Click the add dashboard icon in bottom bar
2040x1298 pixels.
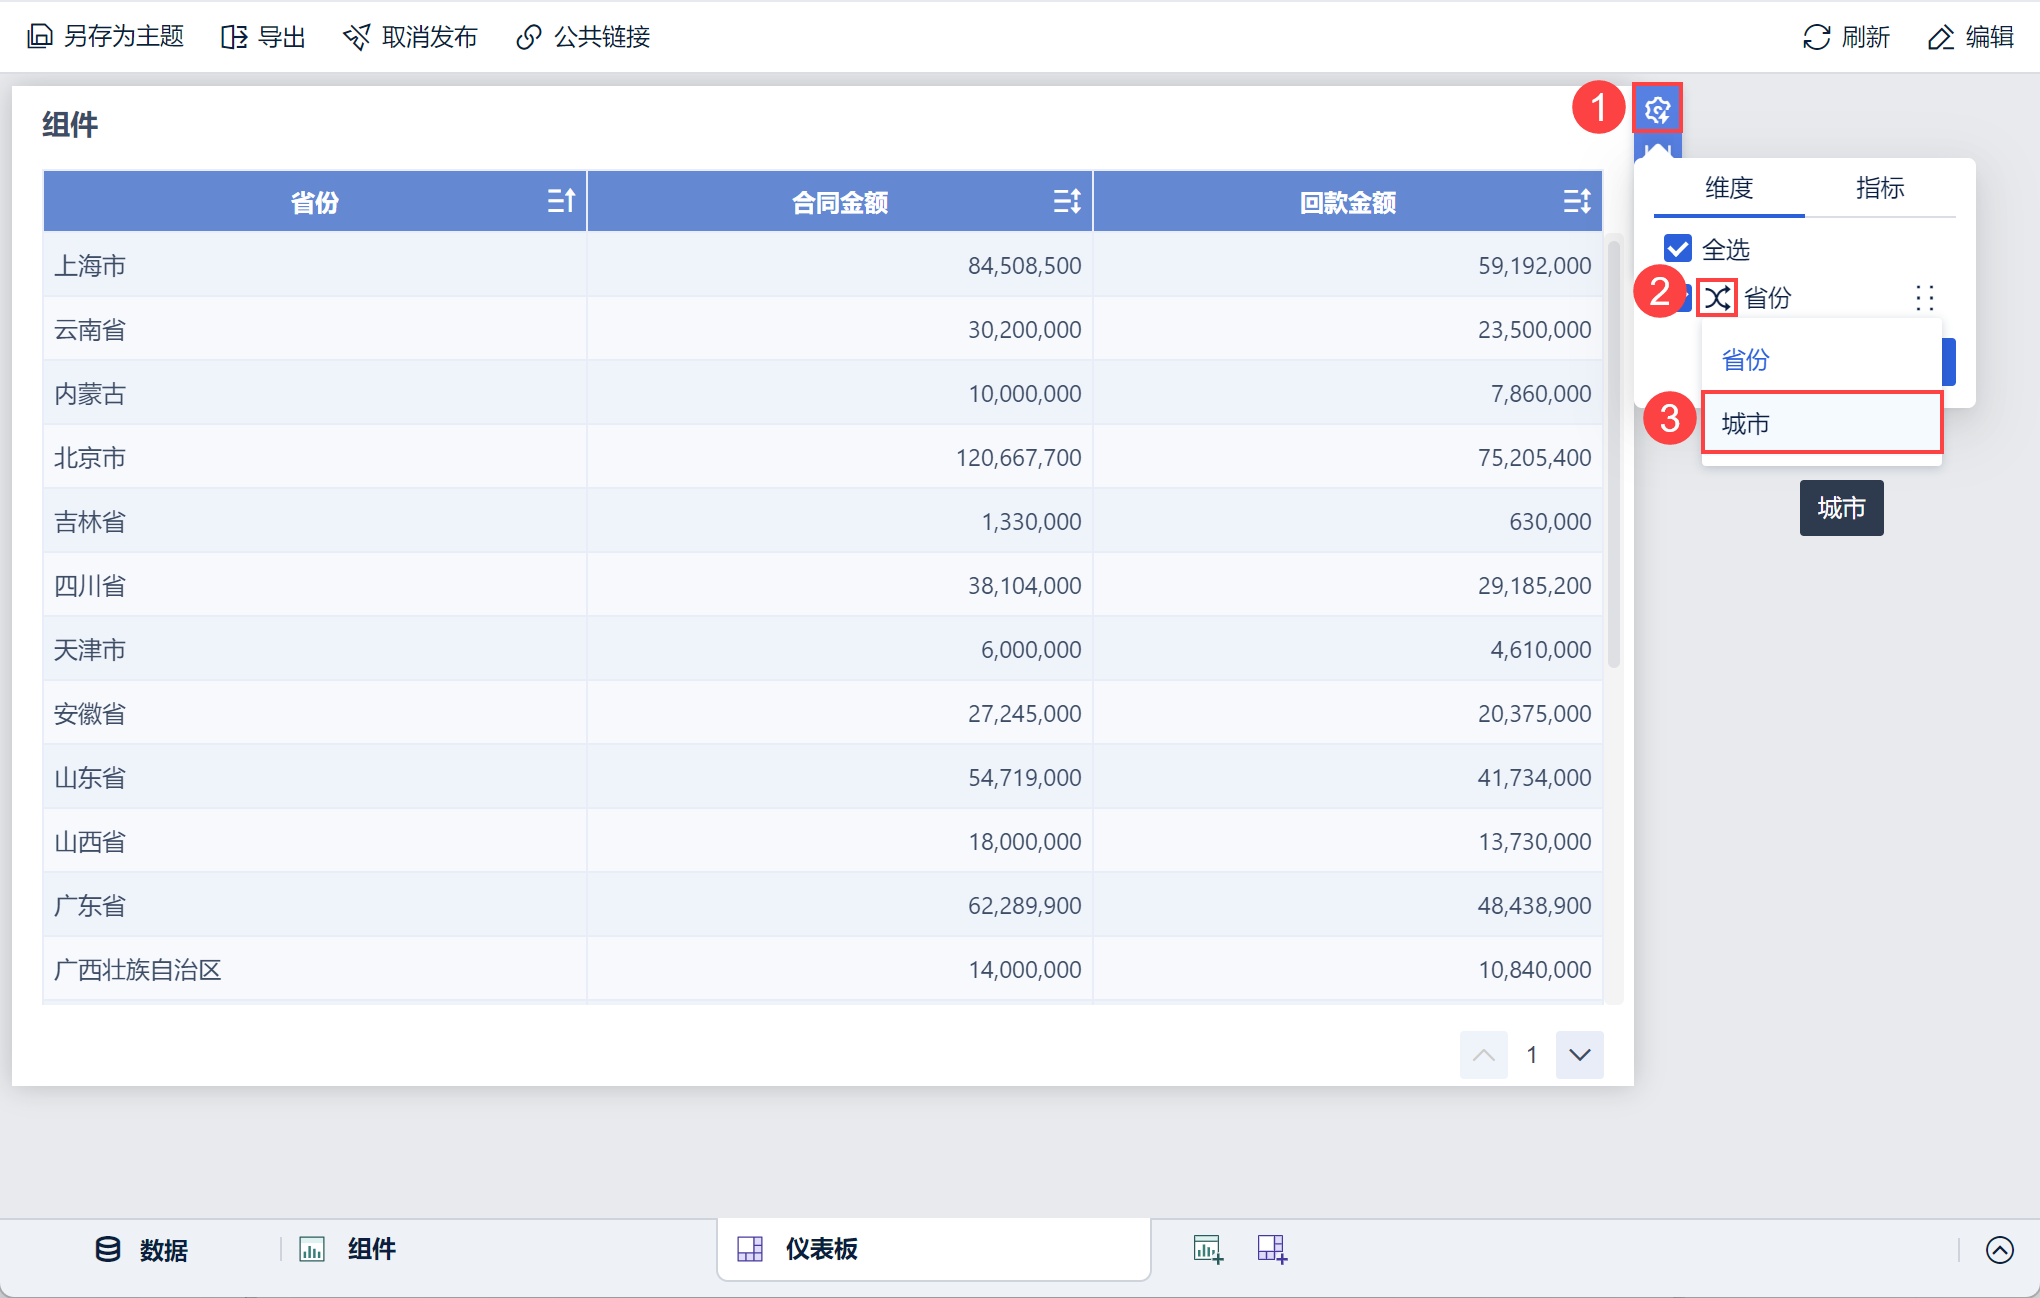(x=1271, y=1249)
